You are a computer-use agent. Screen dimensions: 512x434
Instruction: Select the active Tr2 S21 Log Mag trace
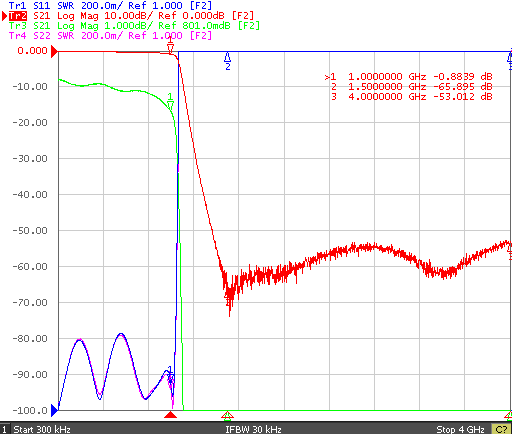coord(131,16)
